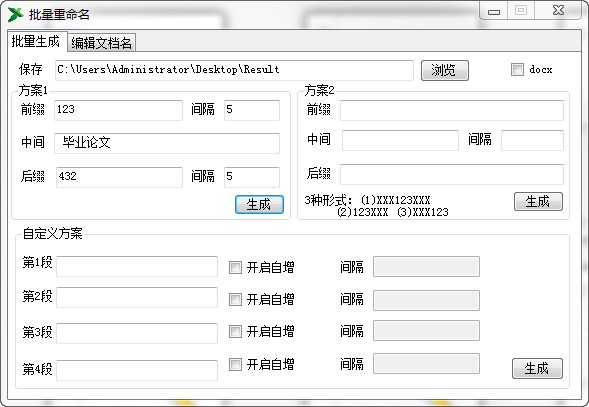Screen dimensions: 589x407
Task: Click 方案1 中间 field with 毕业论文
Action: 167,143
